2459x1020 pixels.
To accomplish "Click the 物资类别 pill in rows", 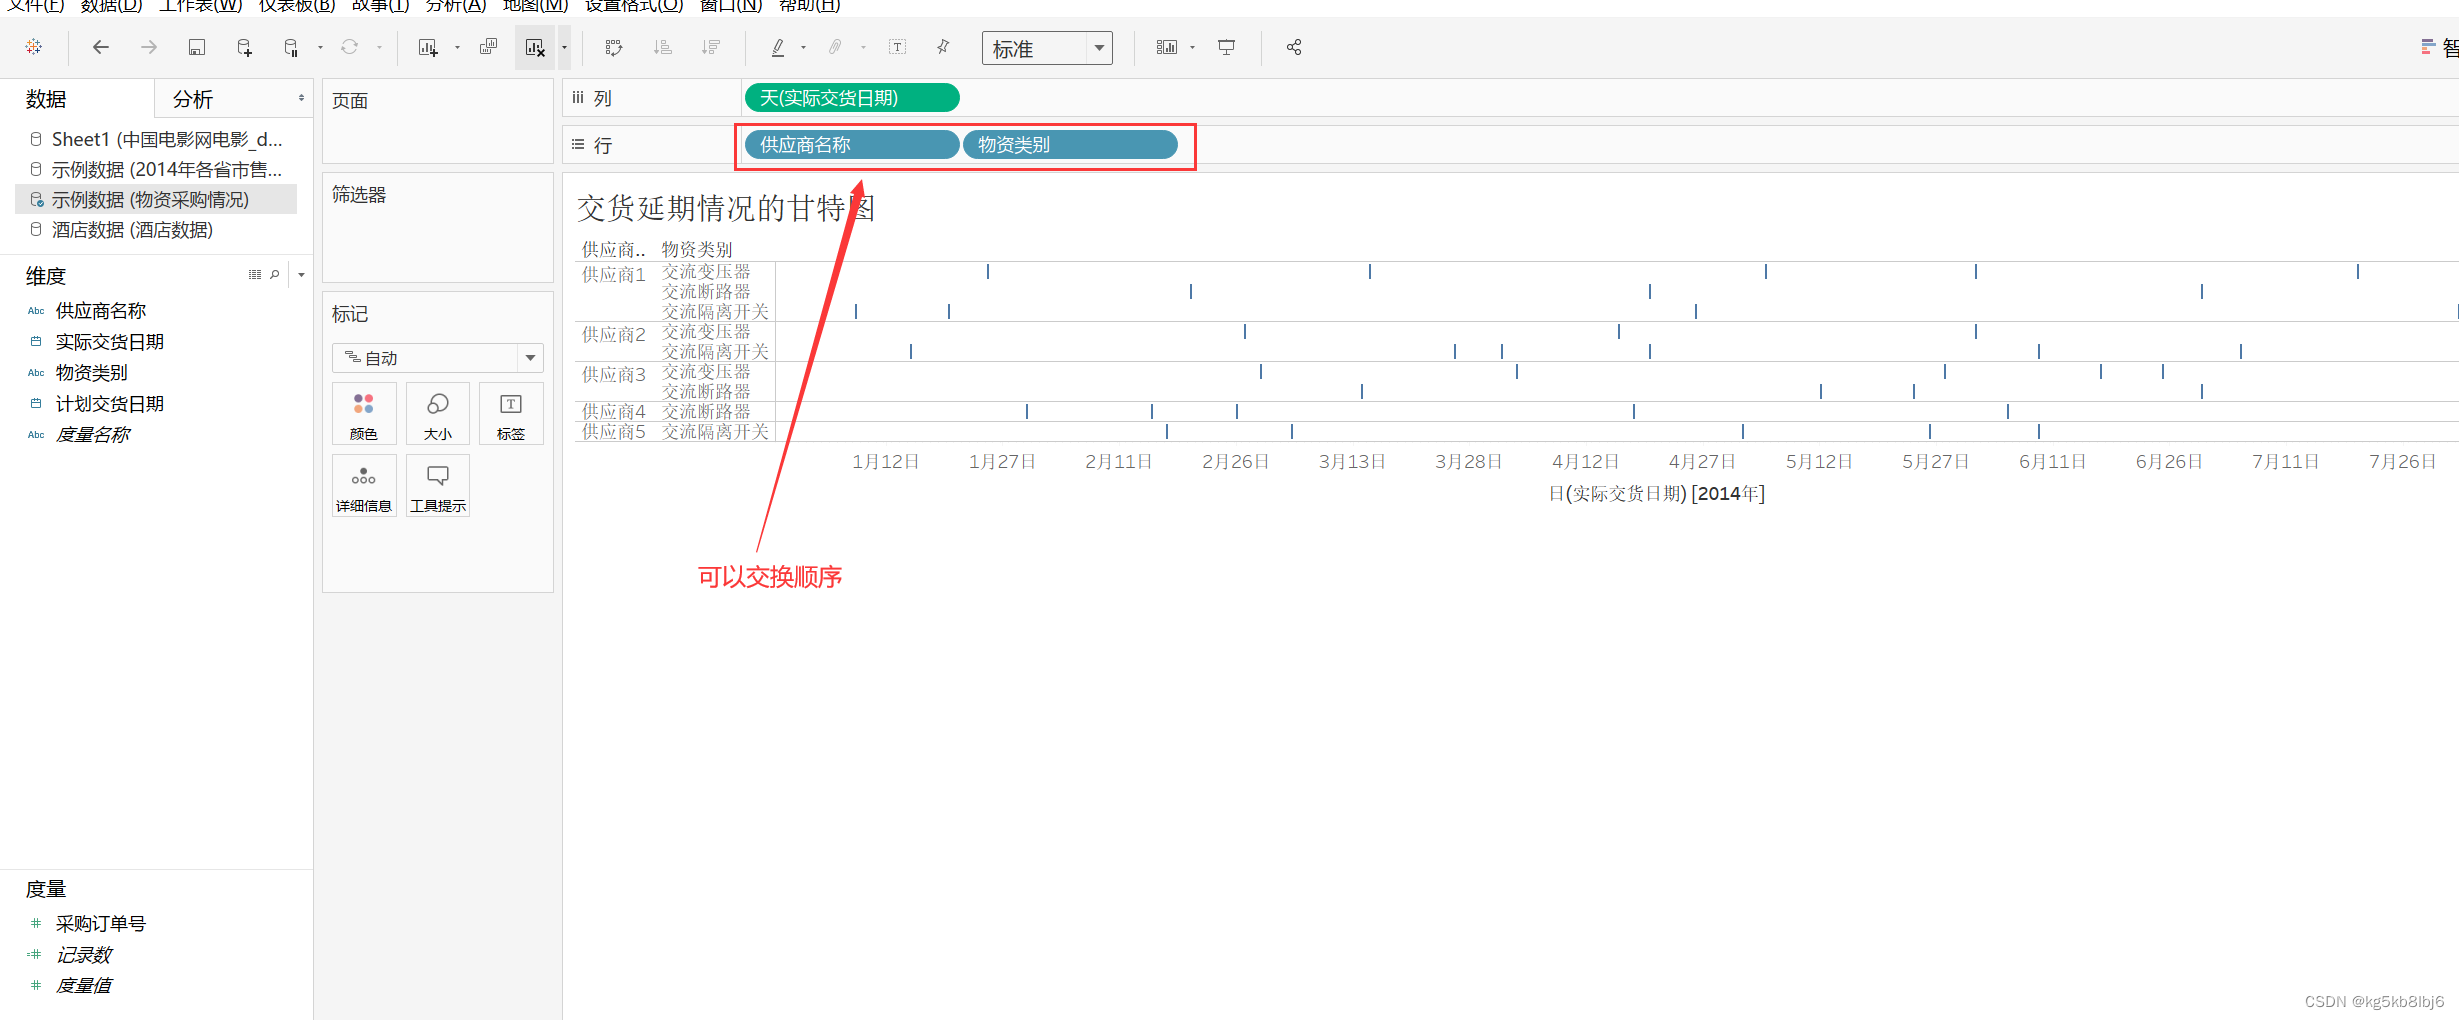I will pos(1070,145).
